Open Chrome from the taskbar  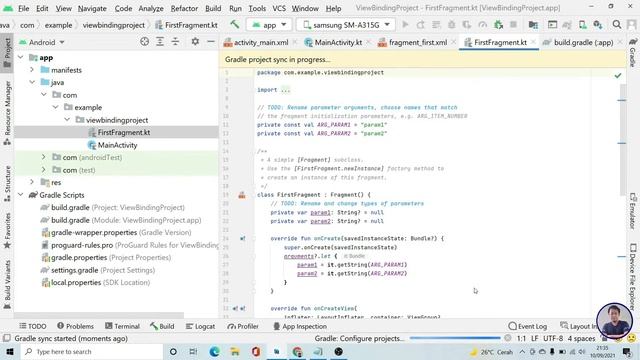tap(297, 351)
